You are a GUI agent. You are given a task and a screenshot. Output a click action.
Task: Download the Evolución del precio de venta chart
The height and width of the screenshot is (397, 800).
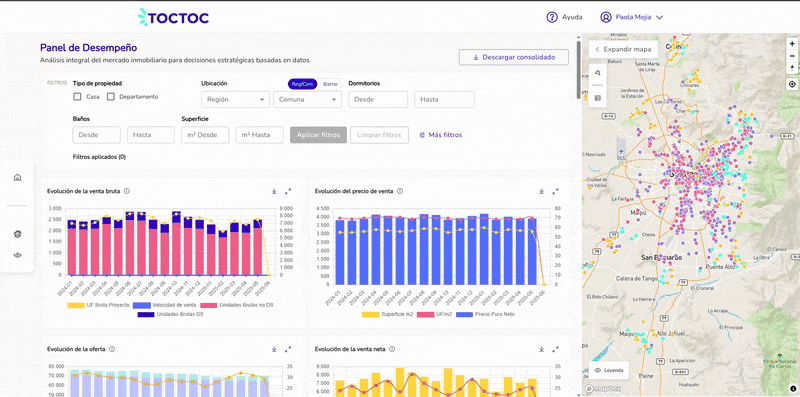click(x=542, y=191)
